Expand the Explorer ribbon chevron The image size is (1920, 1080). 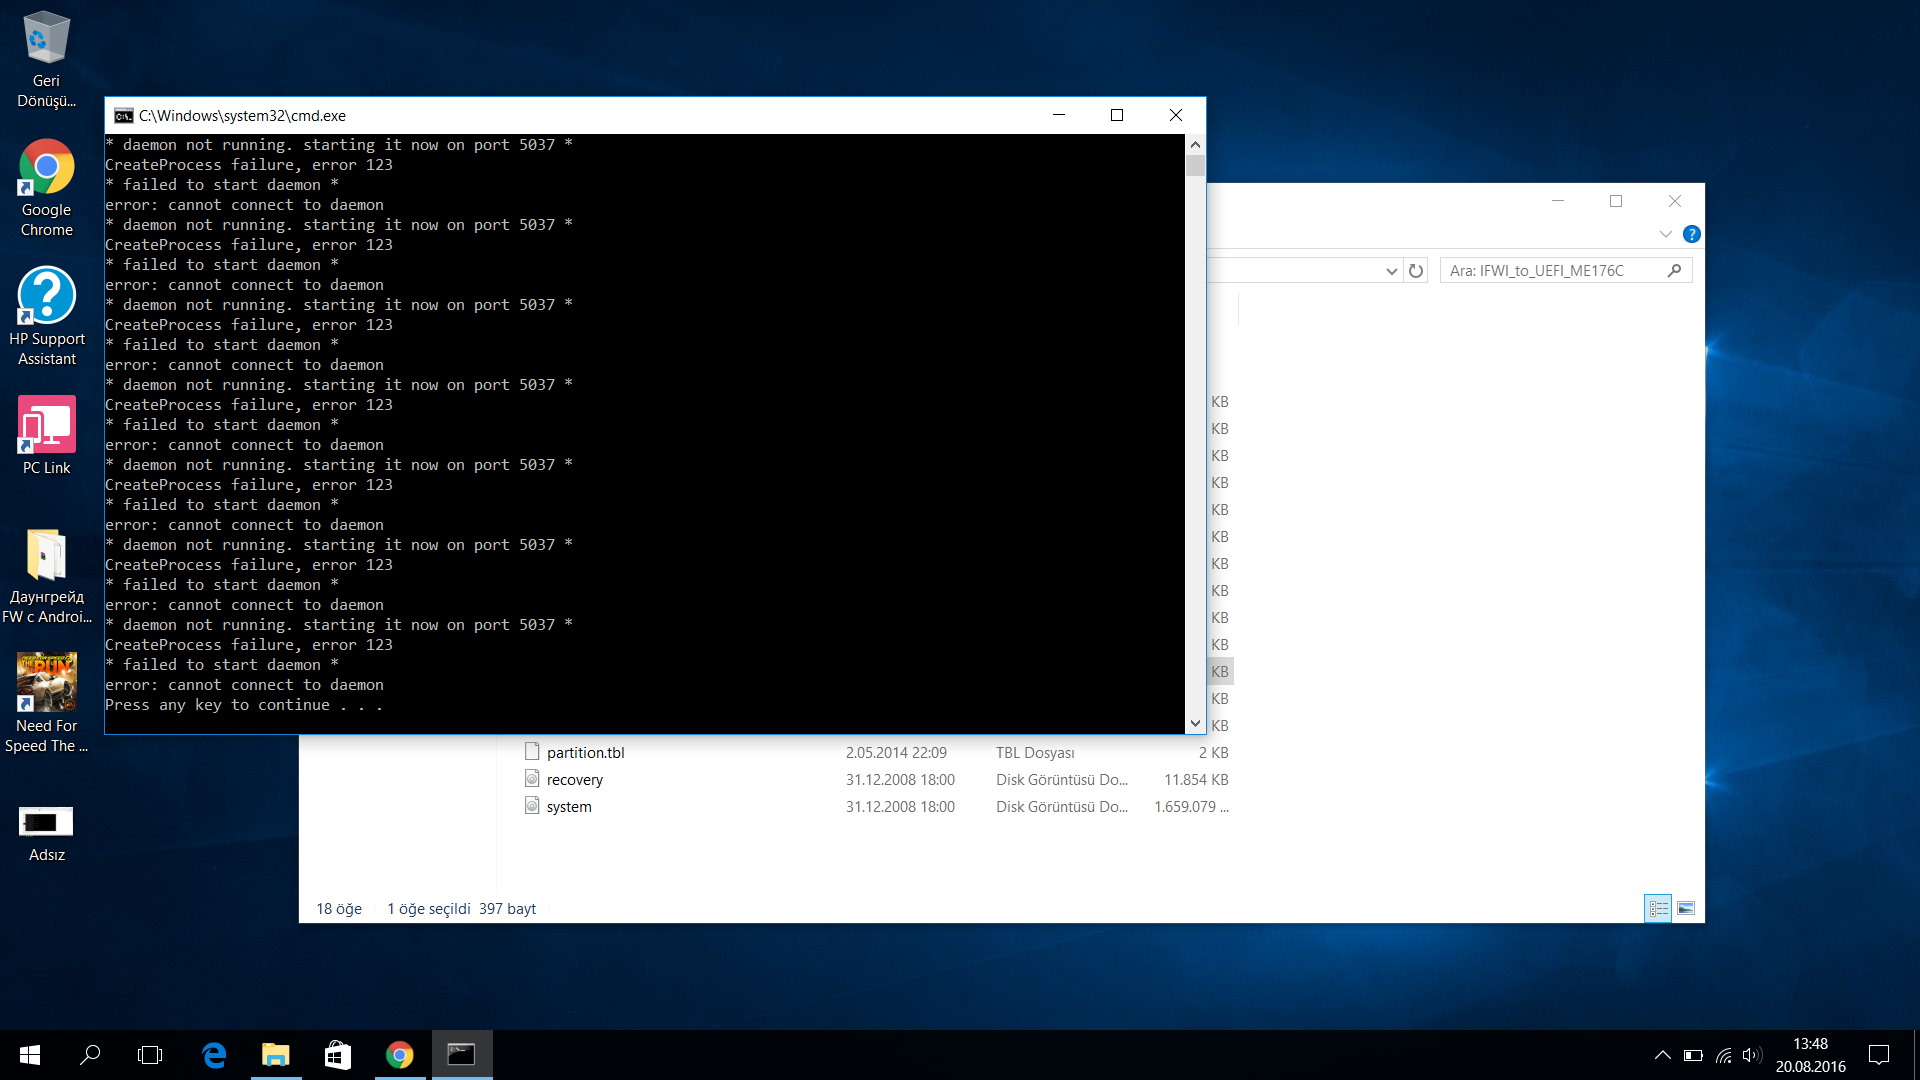pyautogui.click(x=1665, y=234)
